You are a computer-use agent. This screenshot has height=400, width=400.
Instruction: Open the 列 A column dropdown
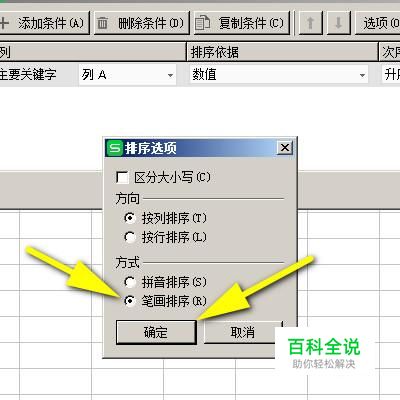point(127,75)
